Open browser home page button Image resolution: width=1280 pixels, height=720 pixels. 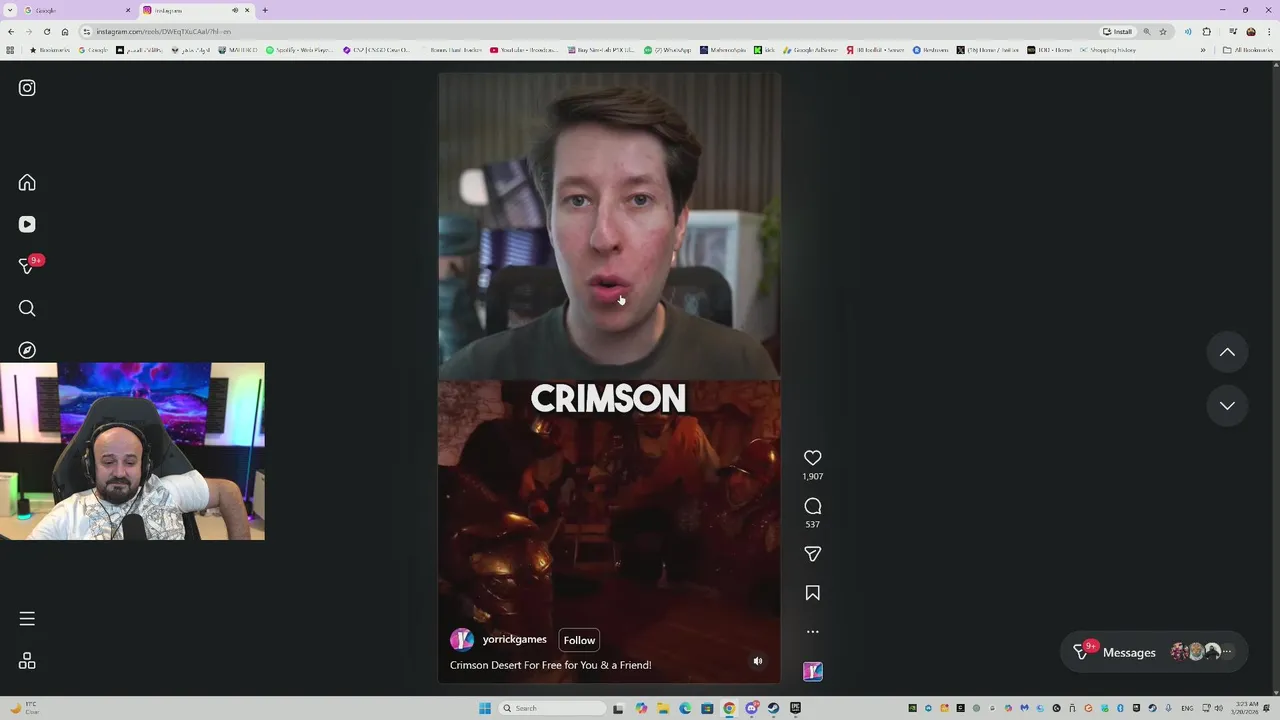pos(65,31)
